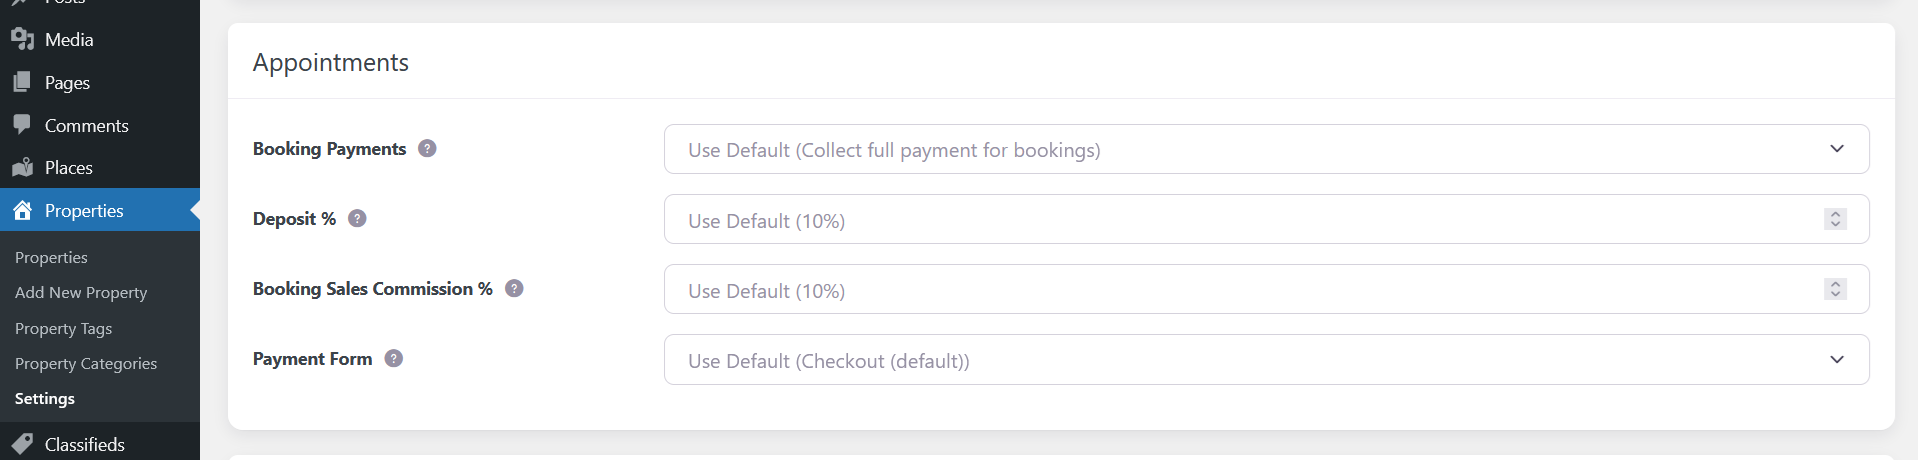This screenshot has width=1918, height=460.
Task: Click the Classifieds tag icon
Action: pyautogui.click(x=22, y=444)
